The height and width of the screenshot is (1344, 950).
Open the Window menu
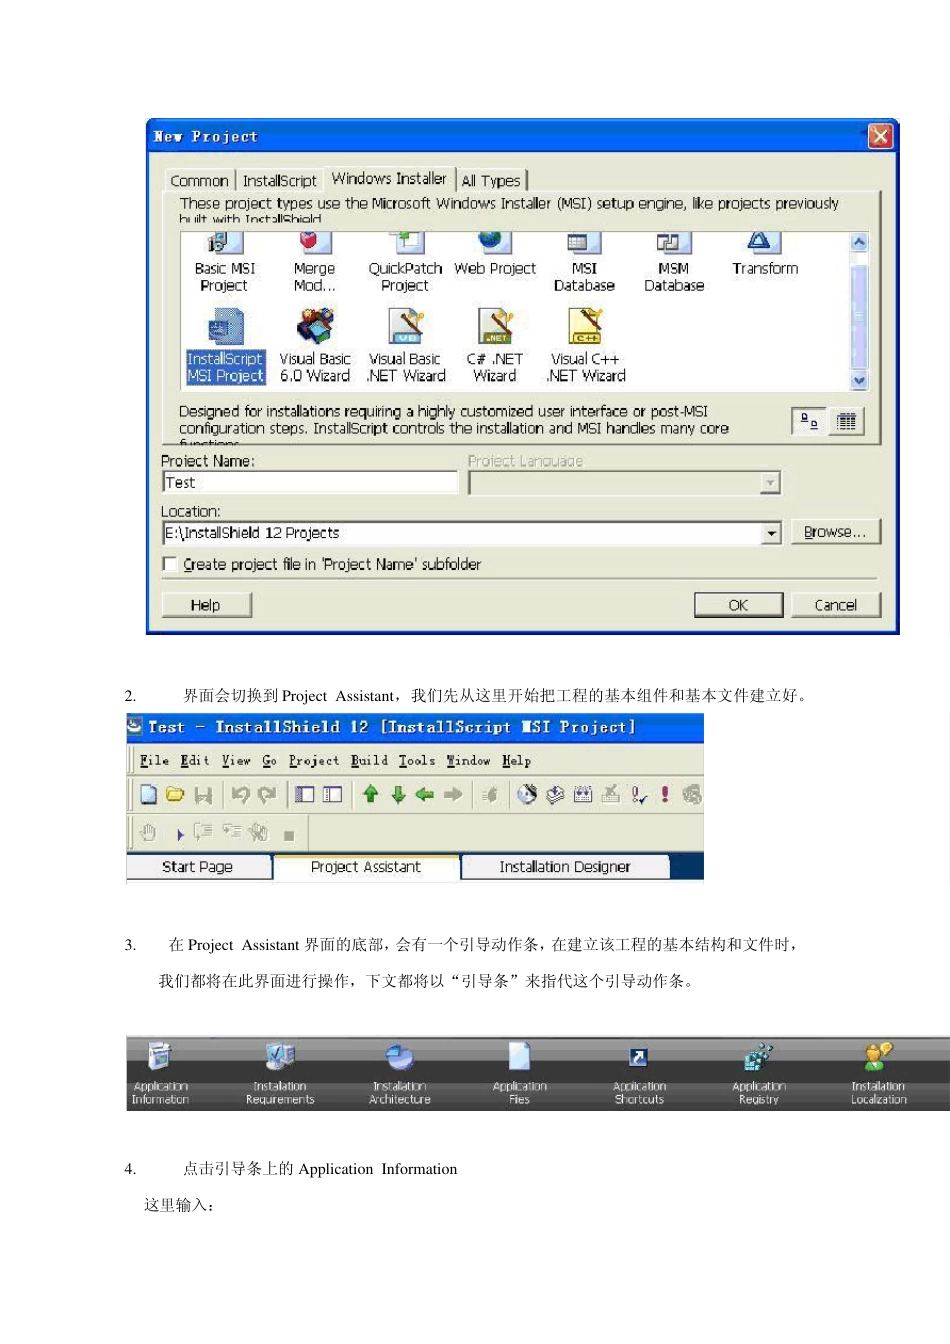point(469,761)
